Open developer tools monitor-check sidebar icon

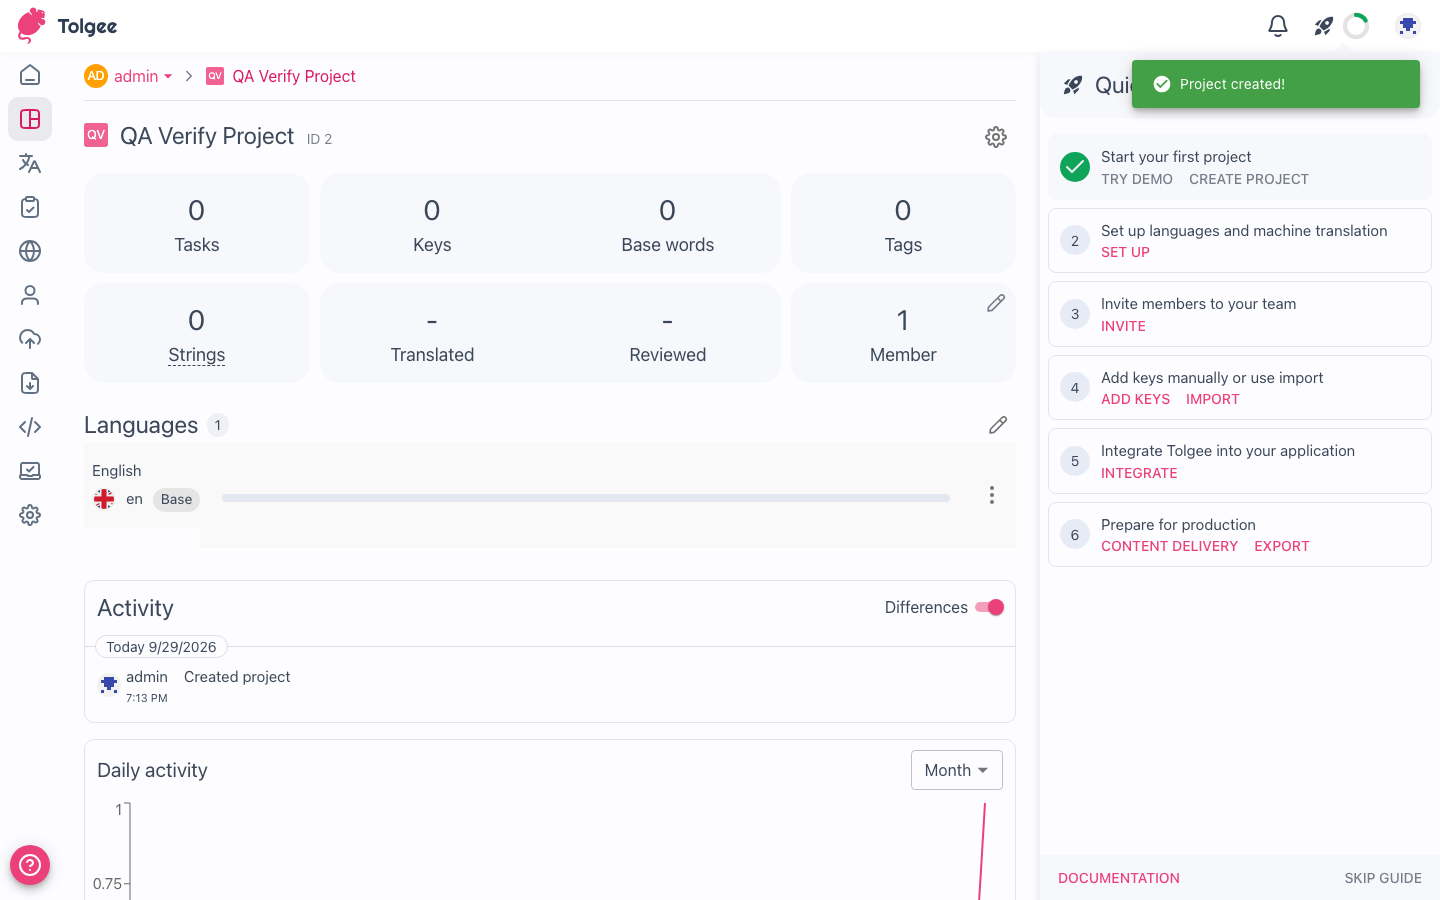point(30,471)
